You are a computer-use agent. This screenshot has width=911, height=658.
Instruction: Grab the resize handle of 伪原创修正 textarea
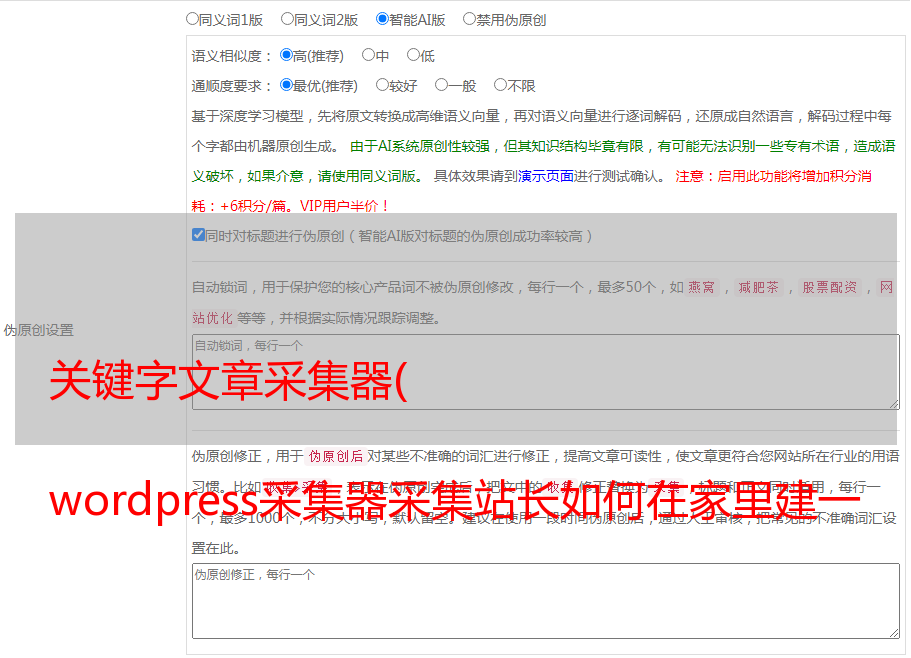[x=894, y=633]
